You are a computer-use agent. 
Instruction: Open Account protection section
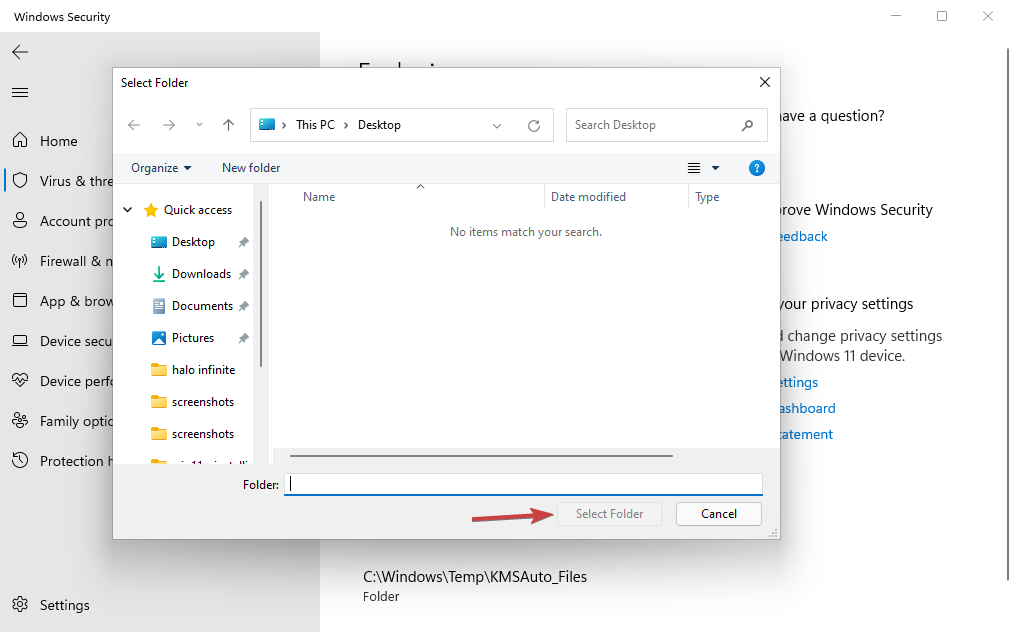(61, 221)
